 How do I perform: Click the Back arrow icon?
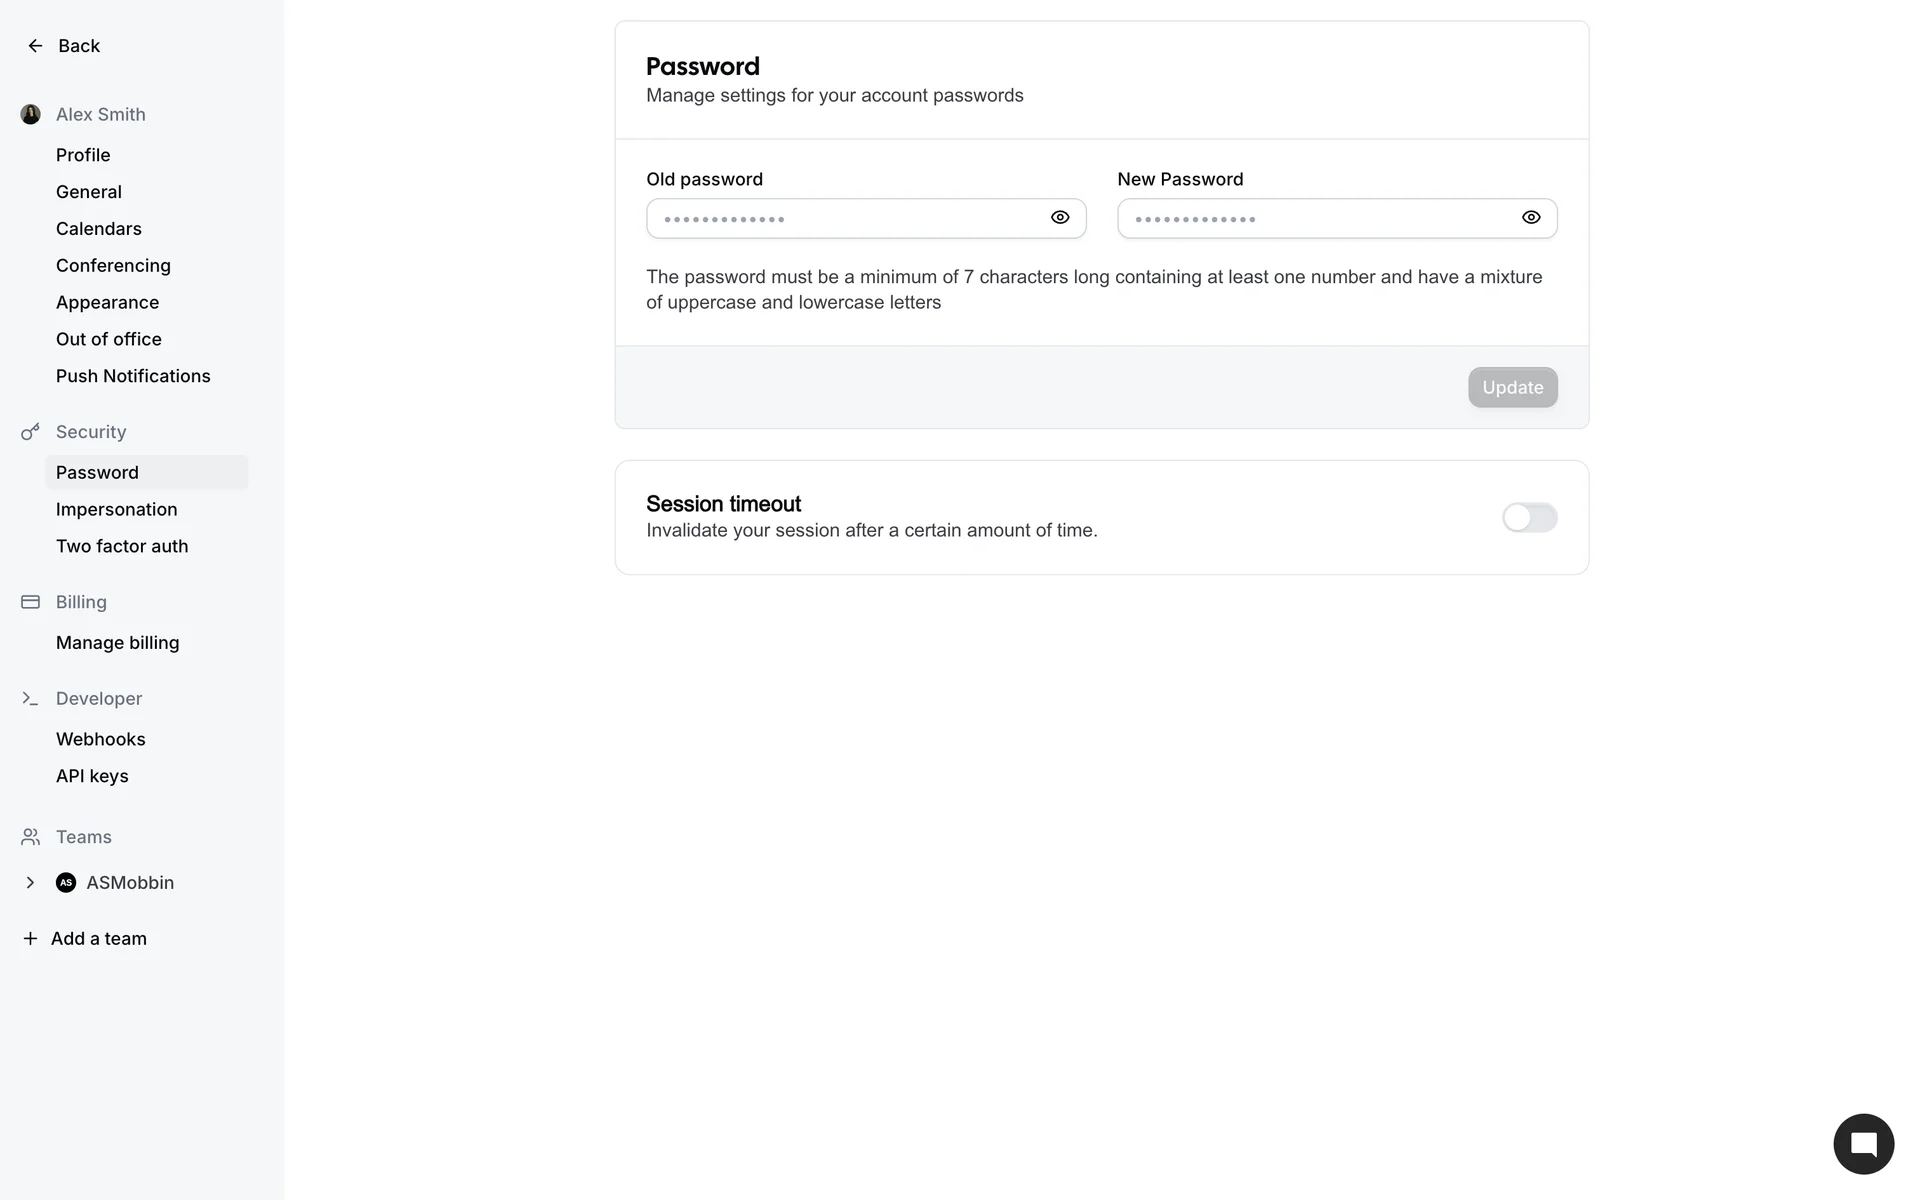click(35, 46)
